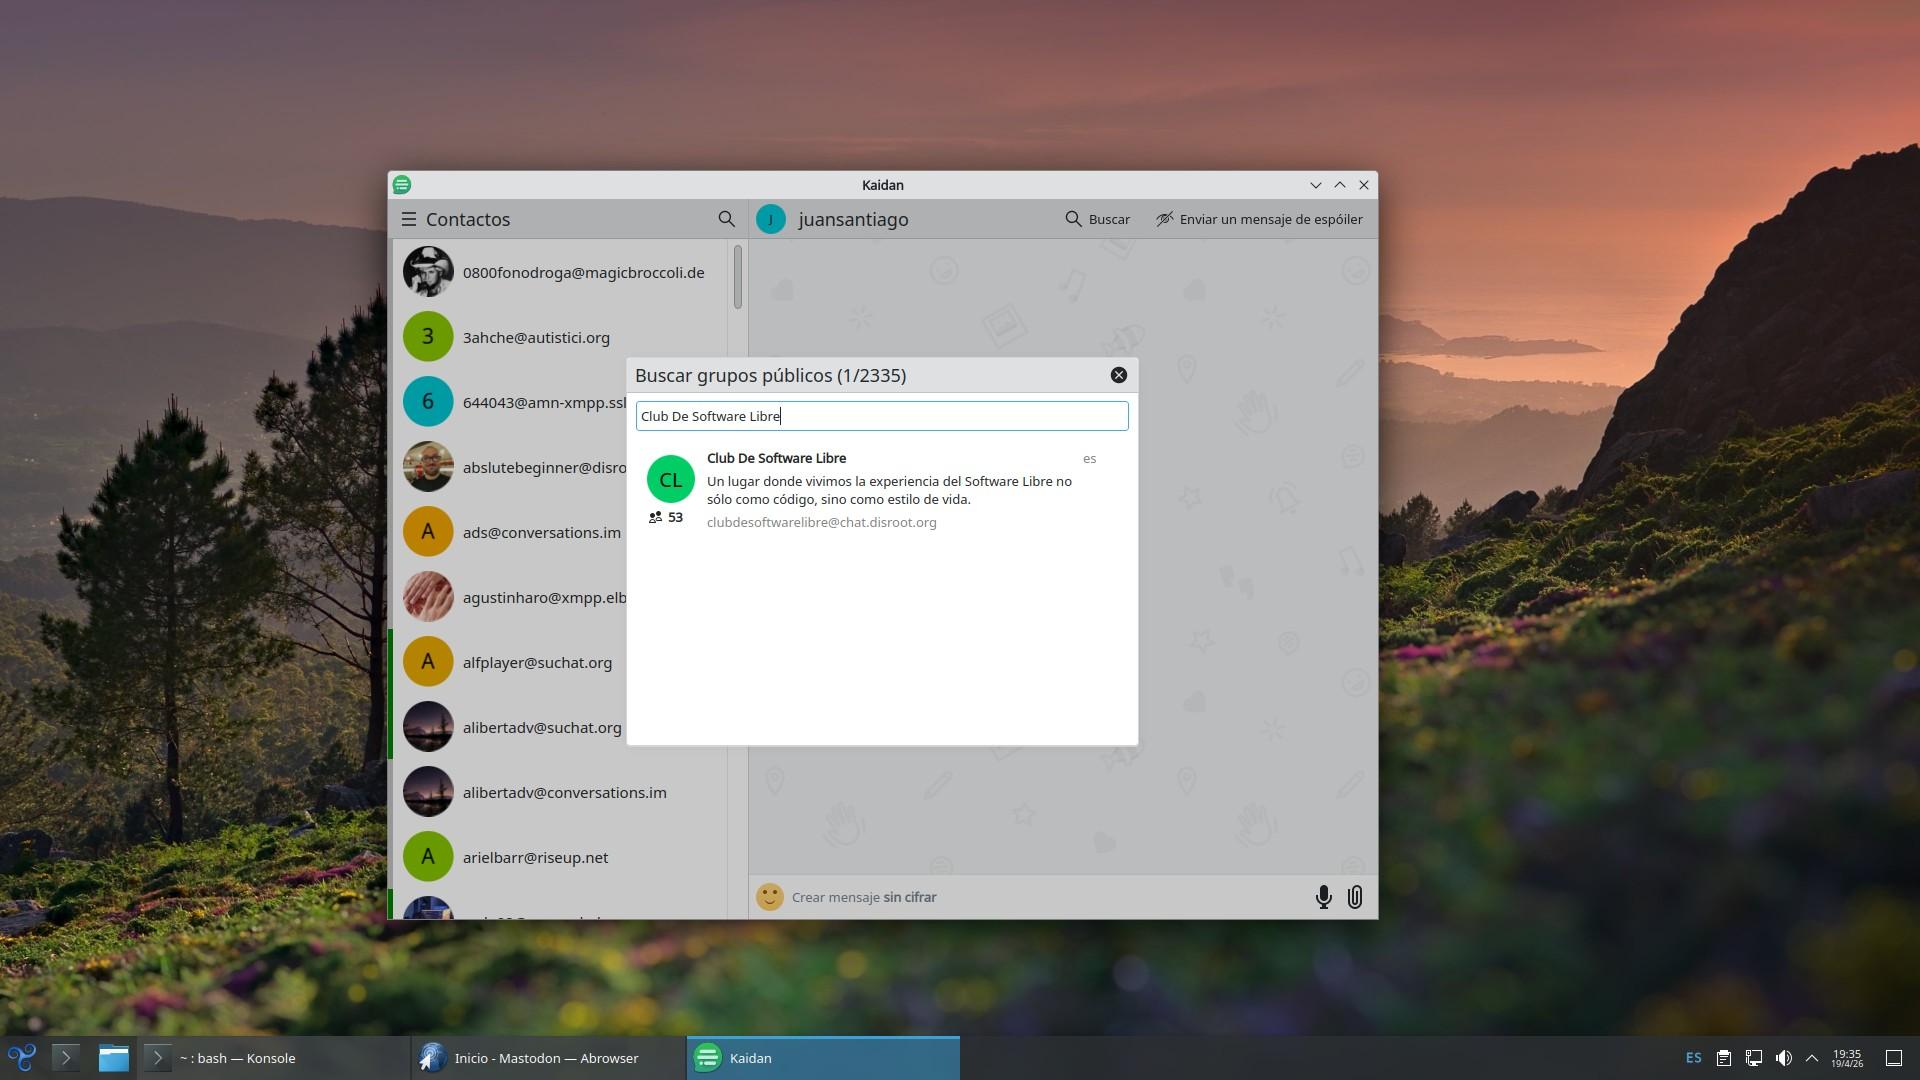Switch to the bash — Konsole task

point(273,1058)
